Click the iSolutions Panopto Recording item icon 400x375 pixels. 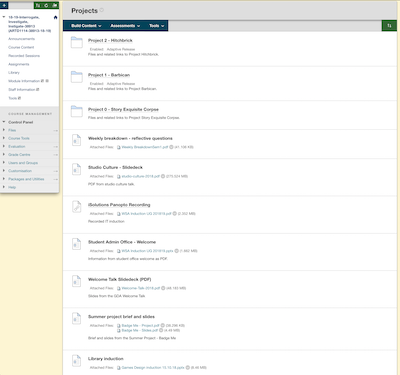(76, 207)
